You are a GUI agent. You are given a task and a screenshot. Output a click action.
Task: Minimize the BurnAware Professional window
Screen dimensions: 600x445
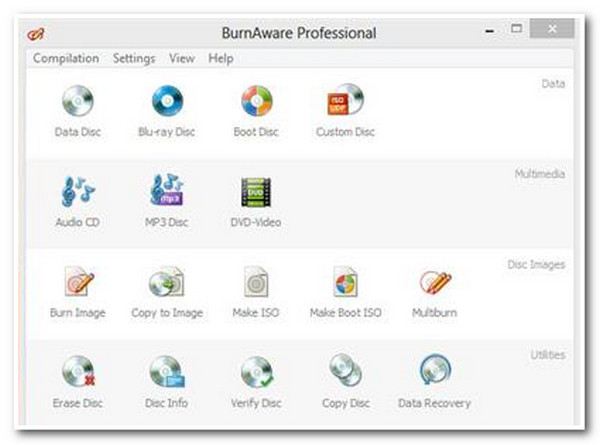point(489,30)
